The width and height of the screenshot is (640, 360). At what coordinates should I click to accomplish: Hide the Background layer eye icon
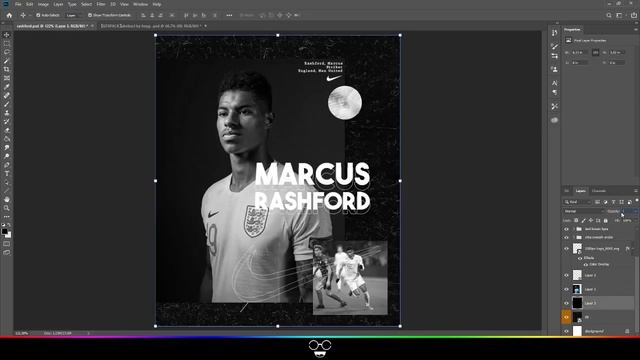tap(566, 331)
